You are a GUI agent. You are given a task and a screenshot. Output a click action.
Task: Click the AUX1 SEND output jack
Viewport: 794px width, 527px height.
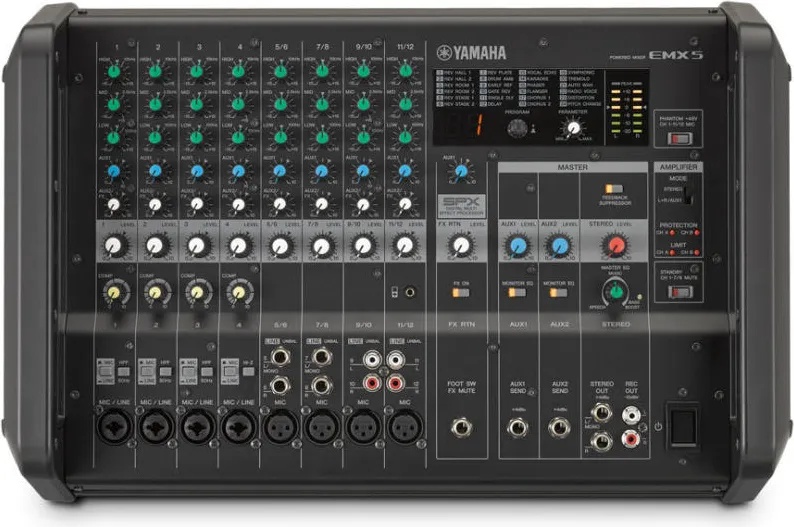[518, 428]
